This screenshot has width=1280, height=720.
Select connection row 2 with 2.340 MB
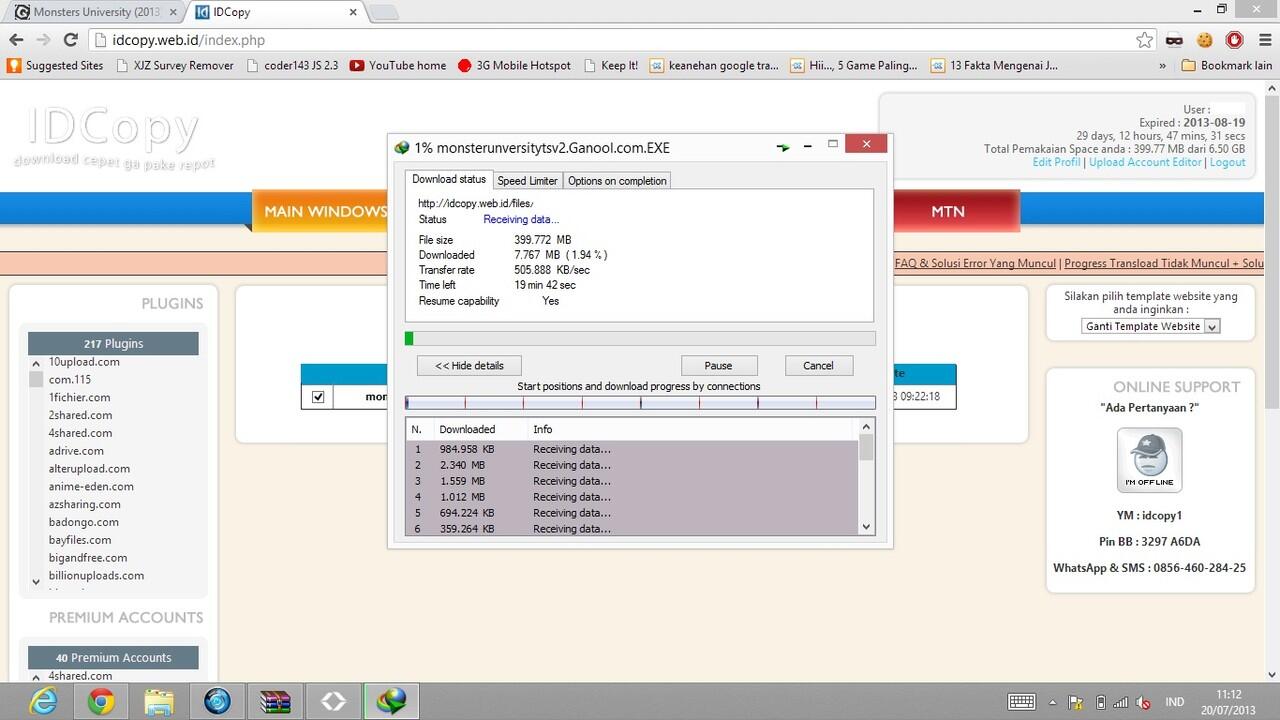coord(632,465)
